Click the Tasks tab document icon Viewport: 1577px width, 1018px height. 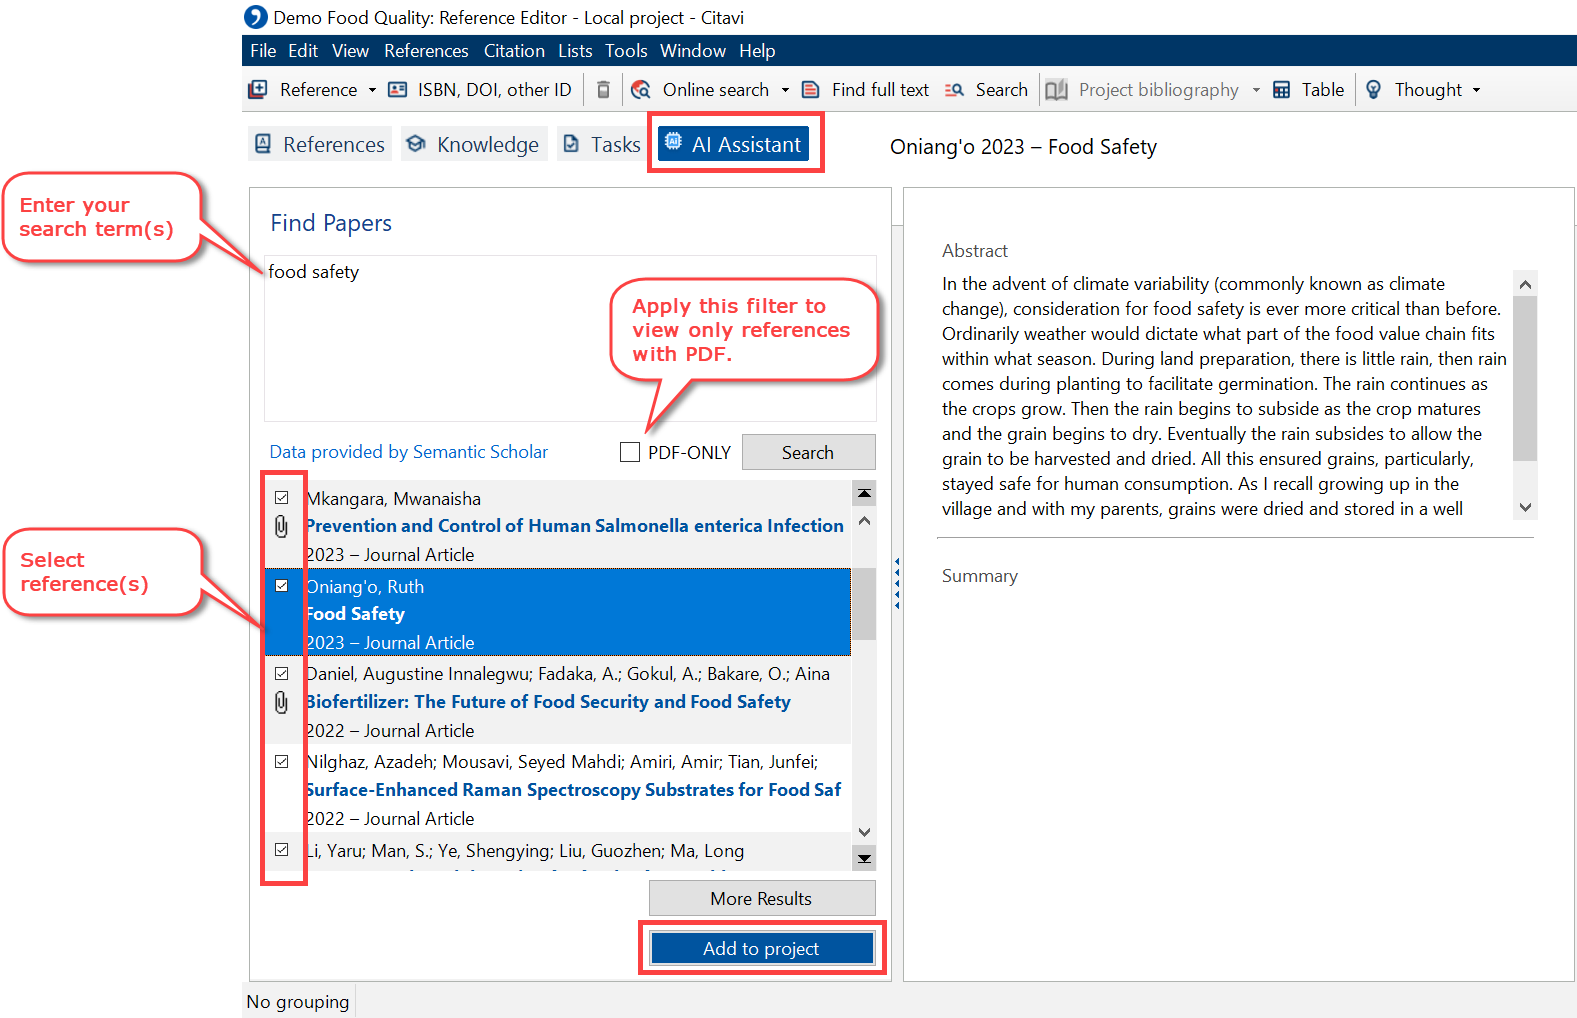tap(571, 144)
